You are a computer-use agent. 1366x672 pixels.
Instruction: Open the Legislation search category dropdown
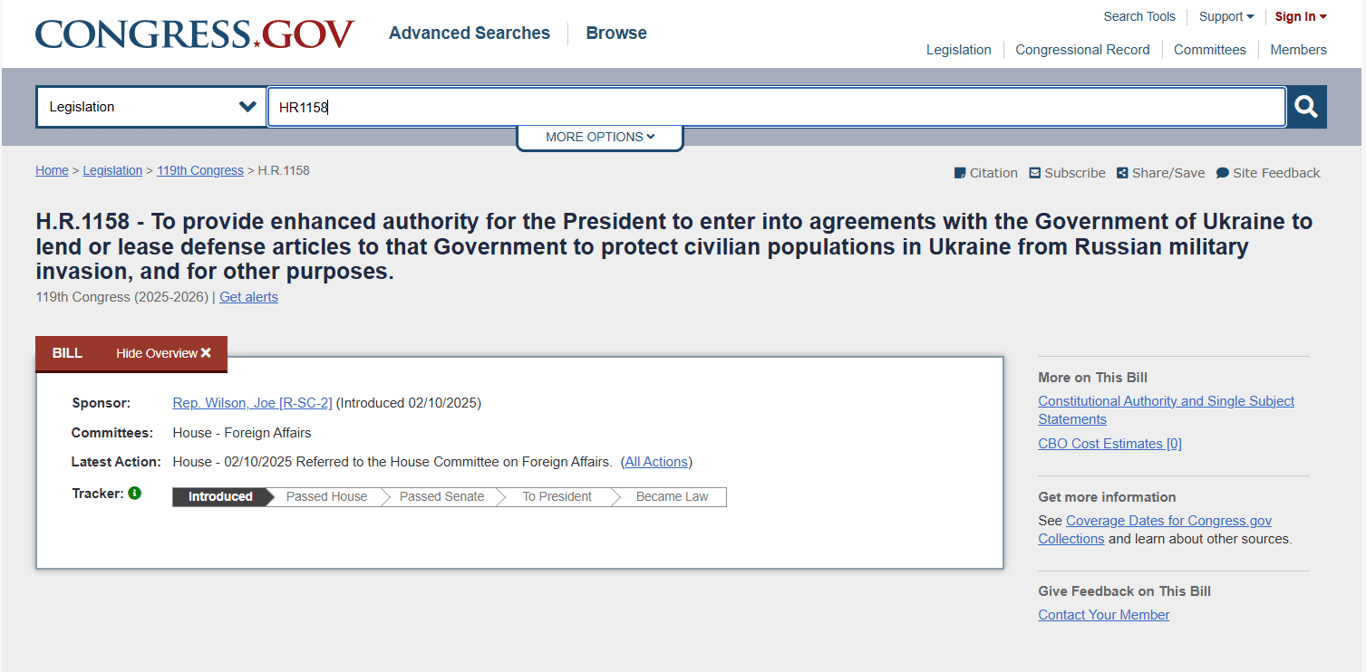coord(151,107)
